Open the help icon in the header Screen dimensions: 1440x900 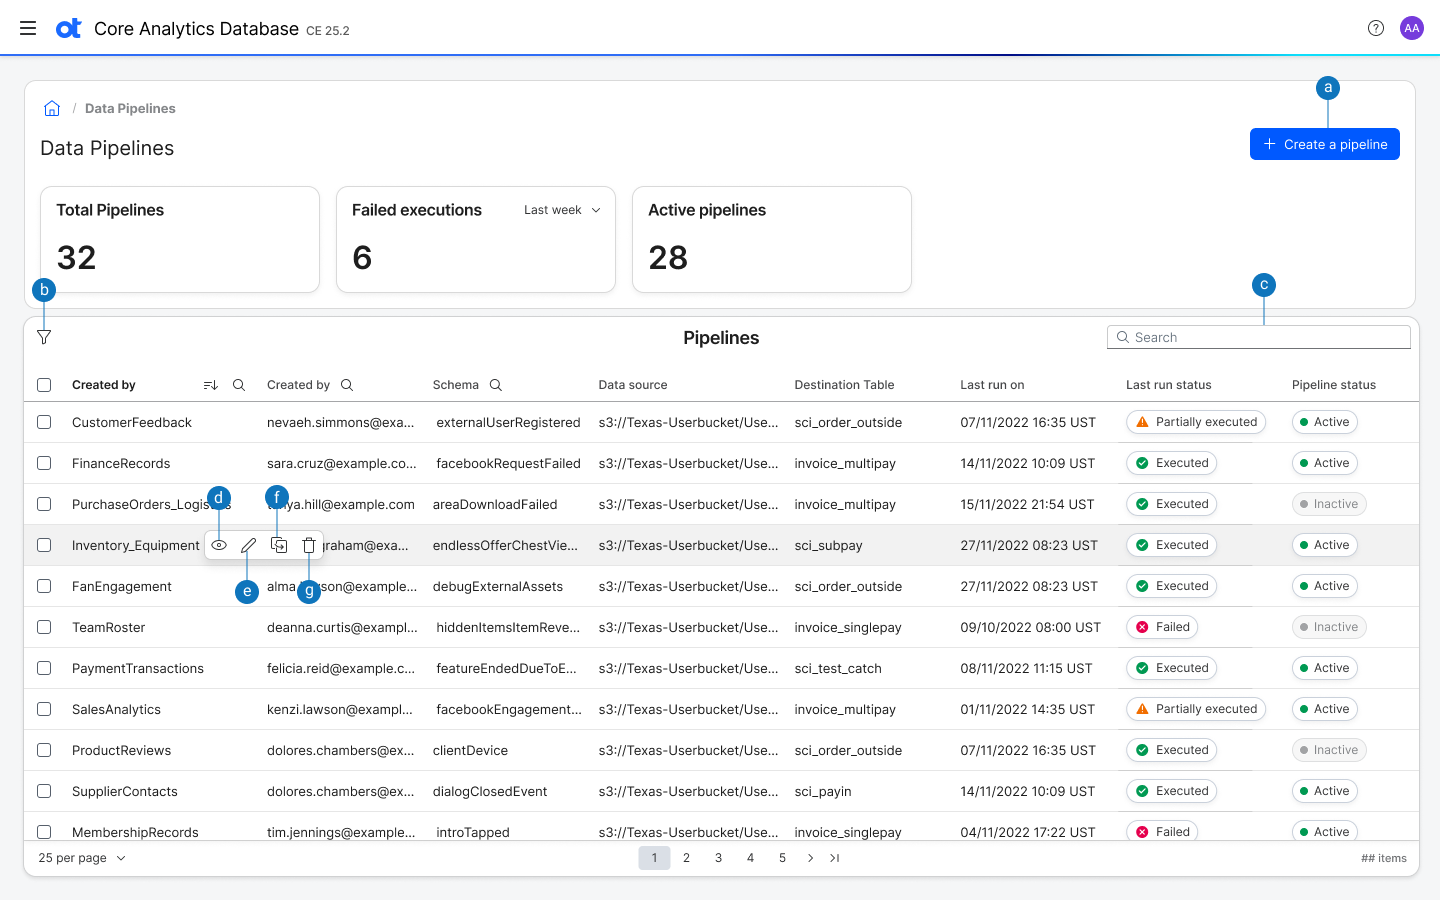tap(1375, 28)
